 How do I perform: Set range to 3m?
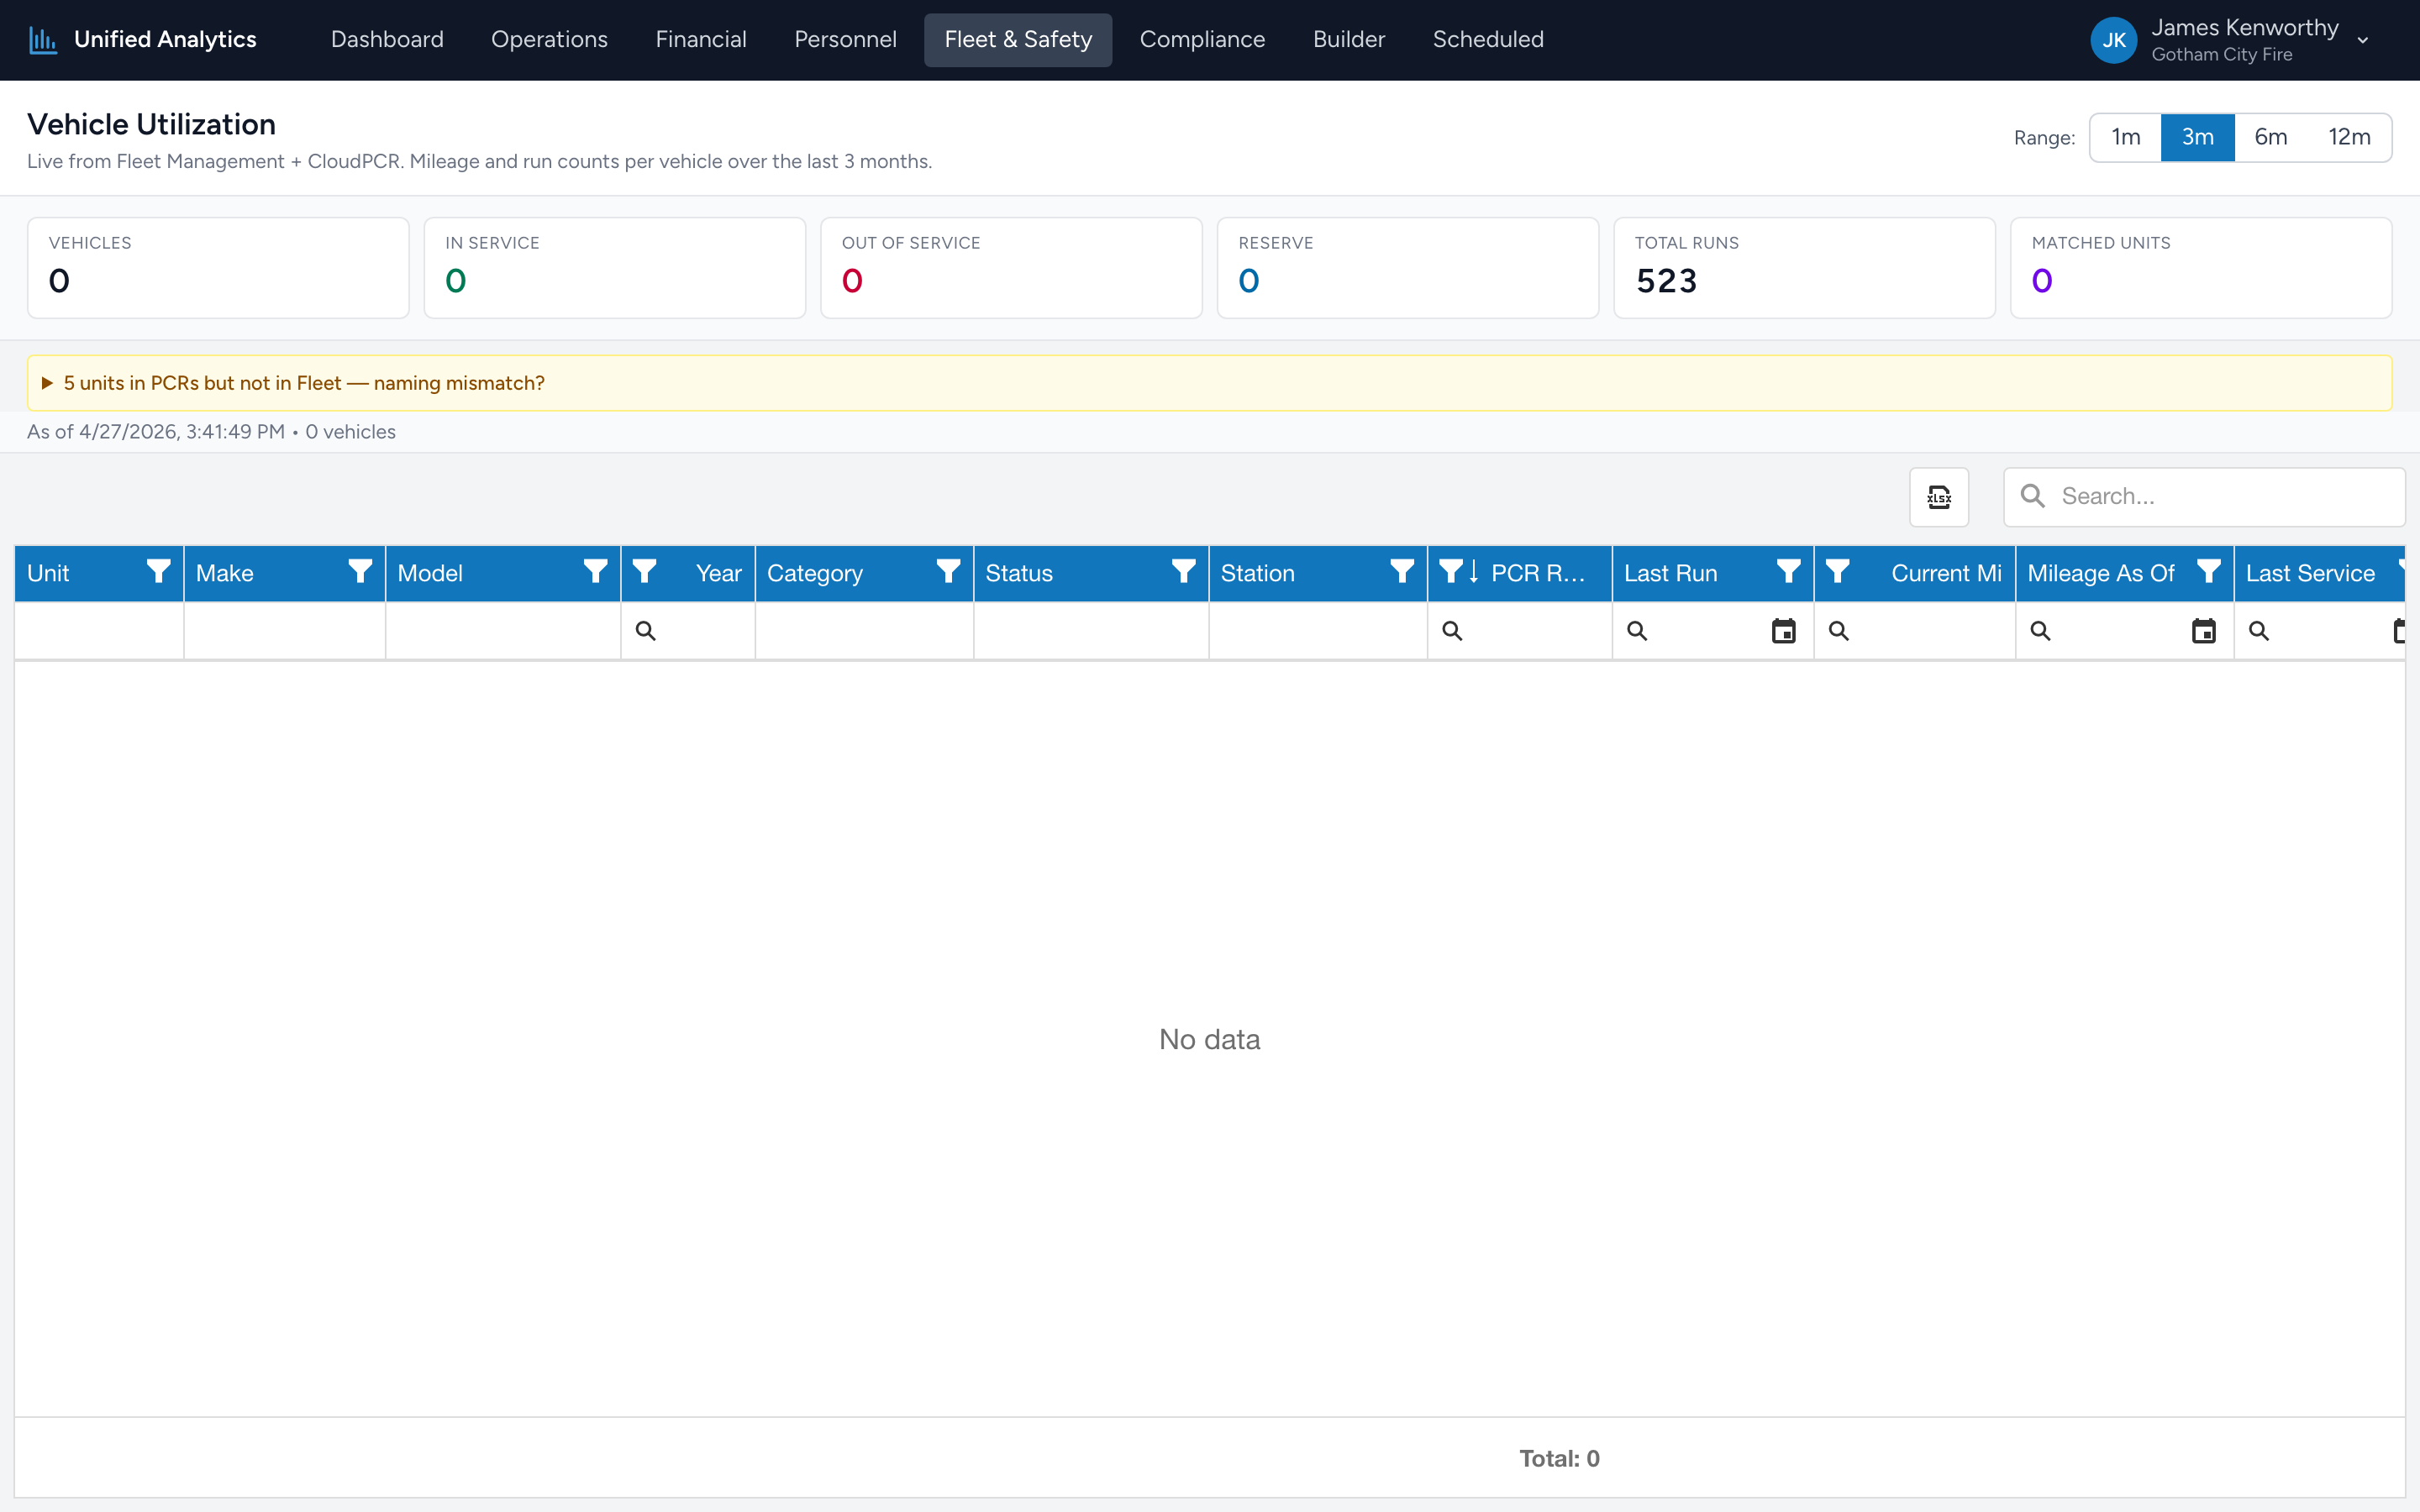pyautogui.click(x=2197, y=137)
